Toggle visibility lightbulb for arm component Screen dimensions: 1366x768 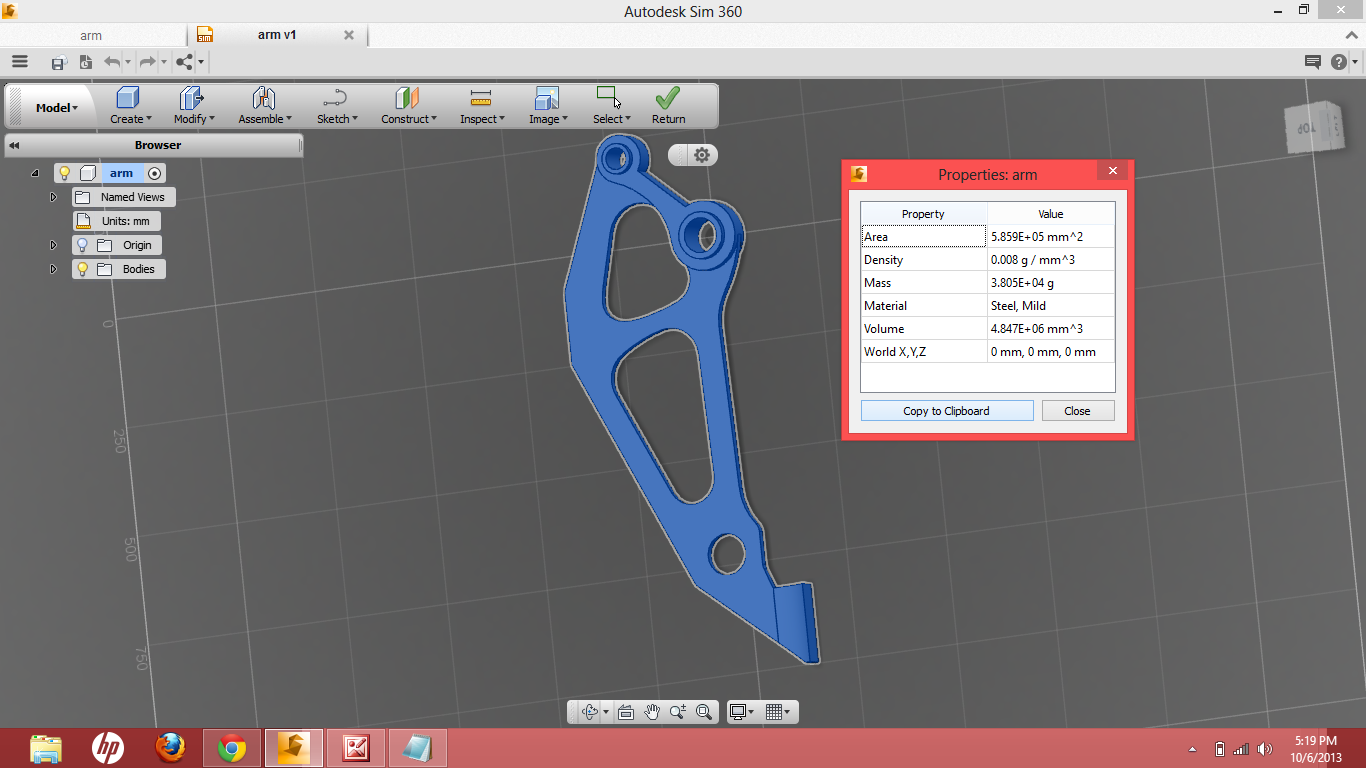[x=64, y=173]
